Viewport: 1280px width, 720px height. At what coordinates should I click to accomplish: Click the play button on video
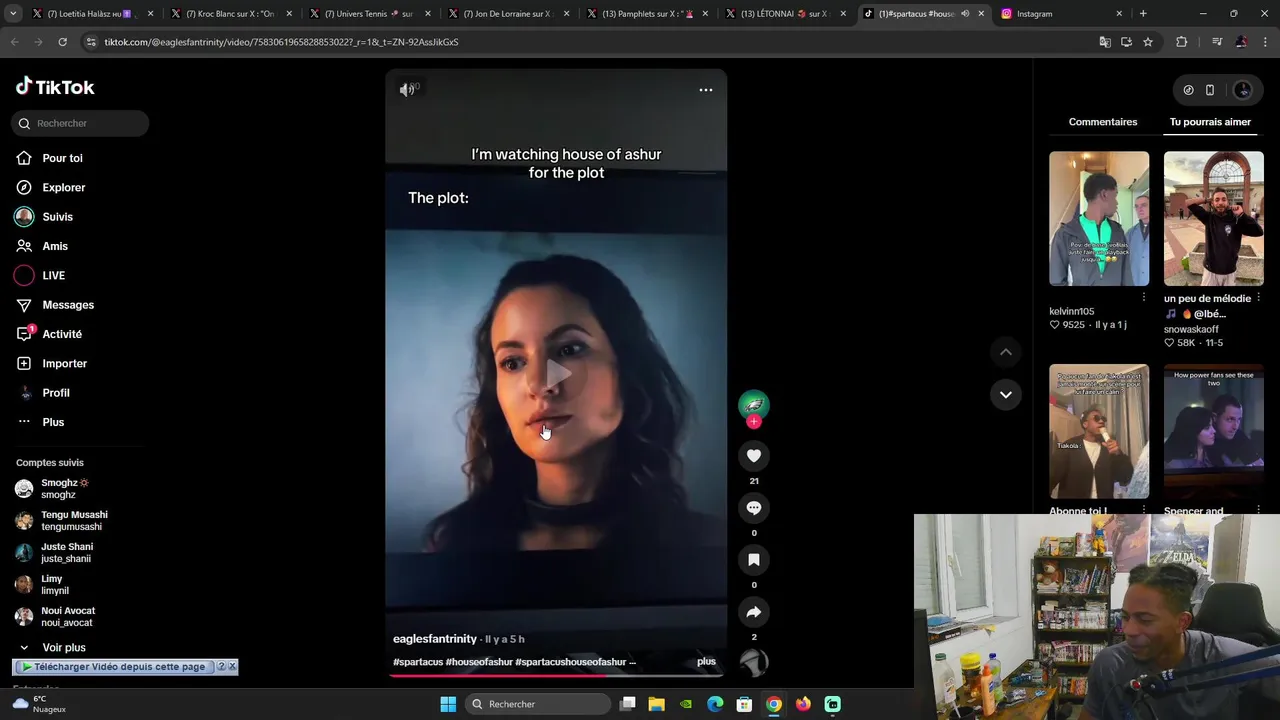tap(557, 375)
